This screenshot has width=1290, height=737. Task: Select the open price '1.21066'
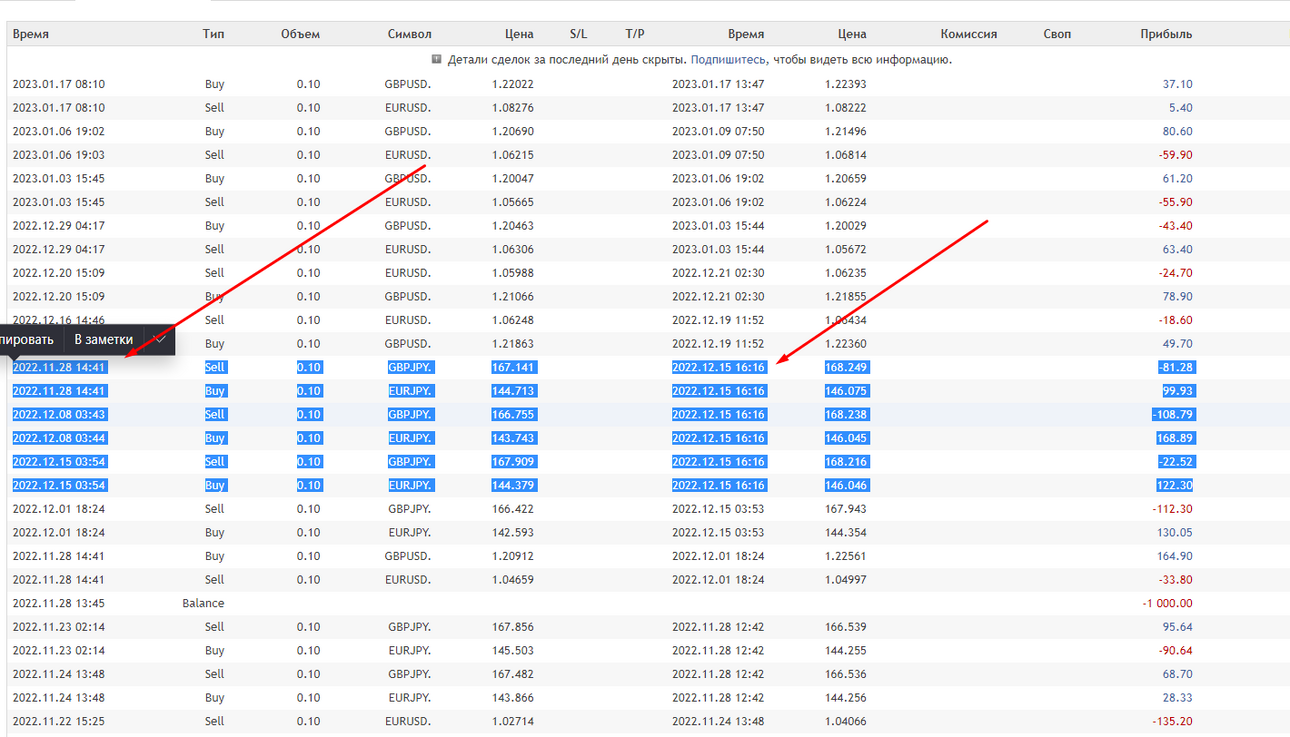[513, 296]
